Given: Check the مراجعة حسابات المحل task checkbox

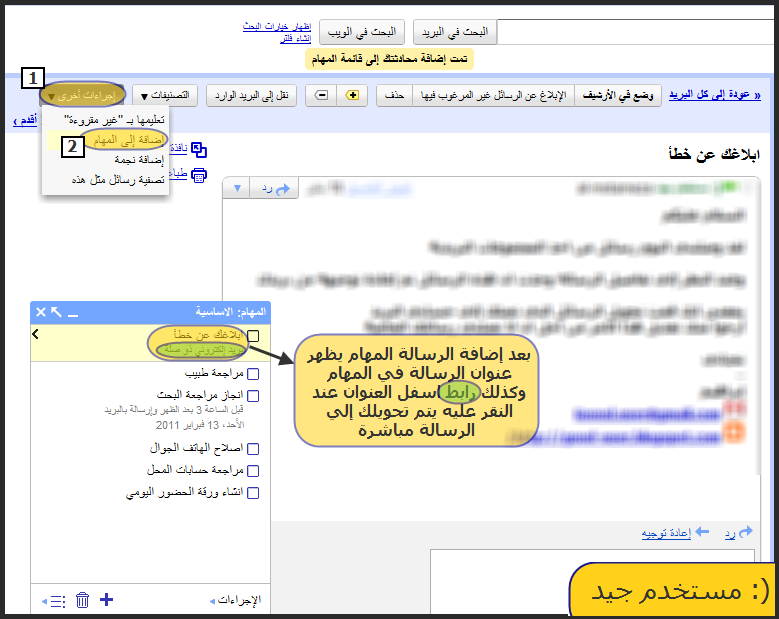Looking at the screenshot, I should [253, 470].
